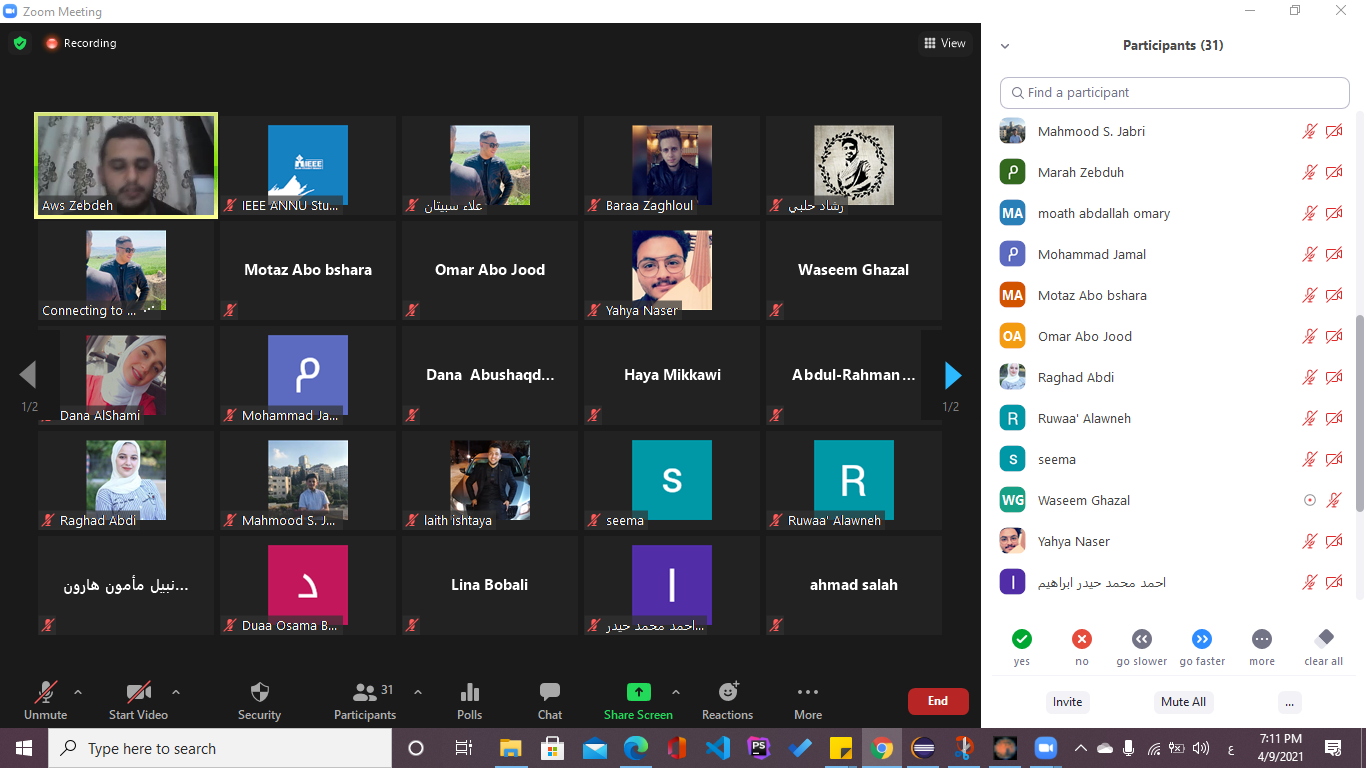Screen dimensions: 1366x768
Task: Click Type here to search taskbar box
Action: [x=220, y=748]
